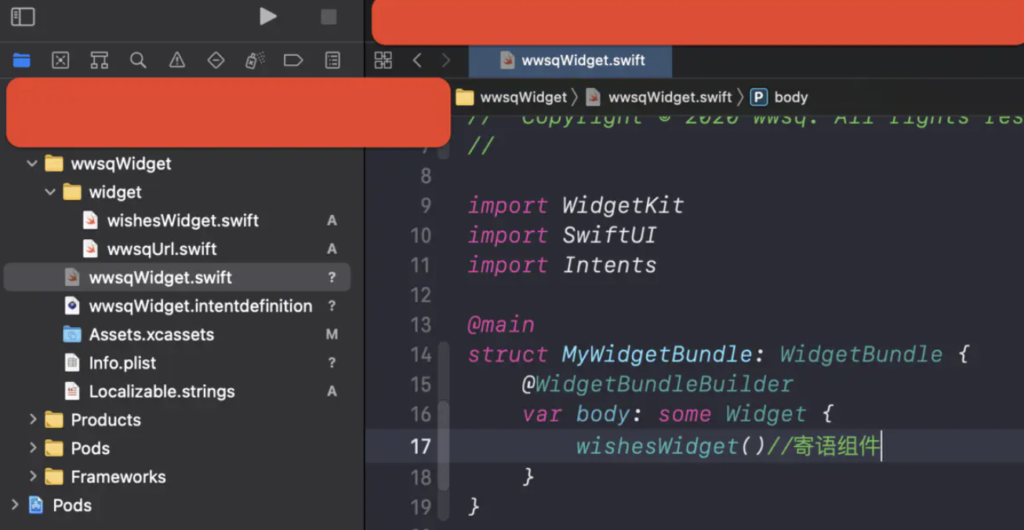Screen dimensions: 1024x530
Task: Click '@WidgetBundleBuilder' attribute text
Action: tap(658, 385)
